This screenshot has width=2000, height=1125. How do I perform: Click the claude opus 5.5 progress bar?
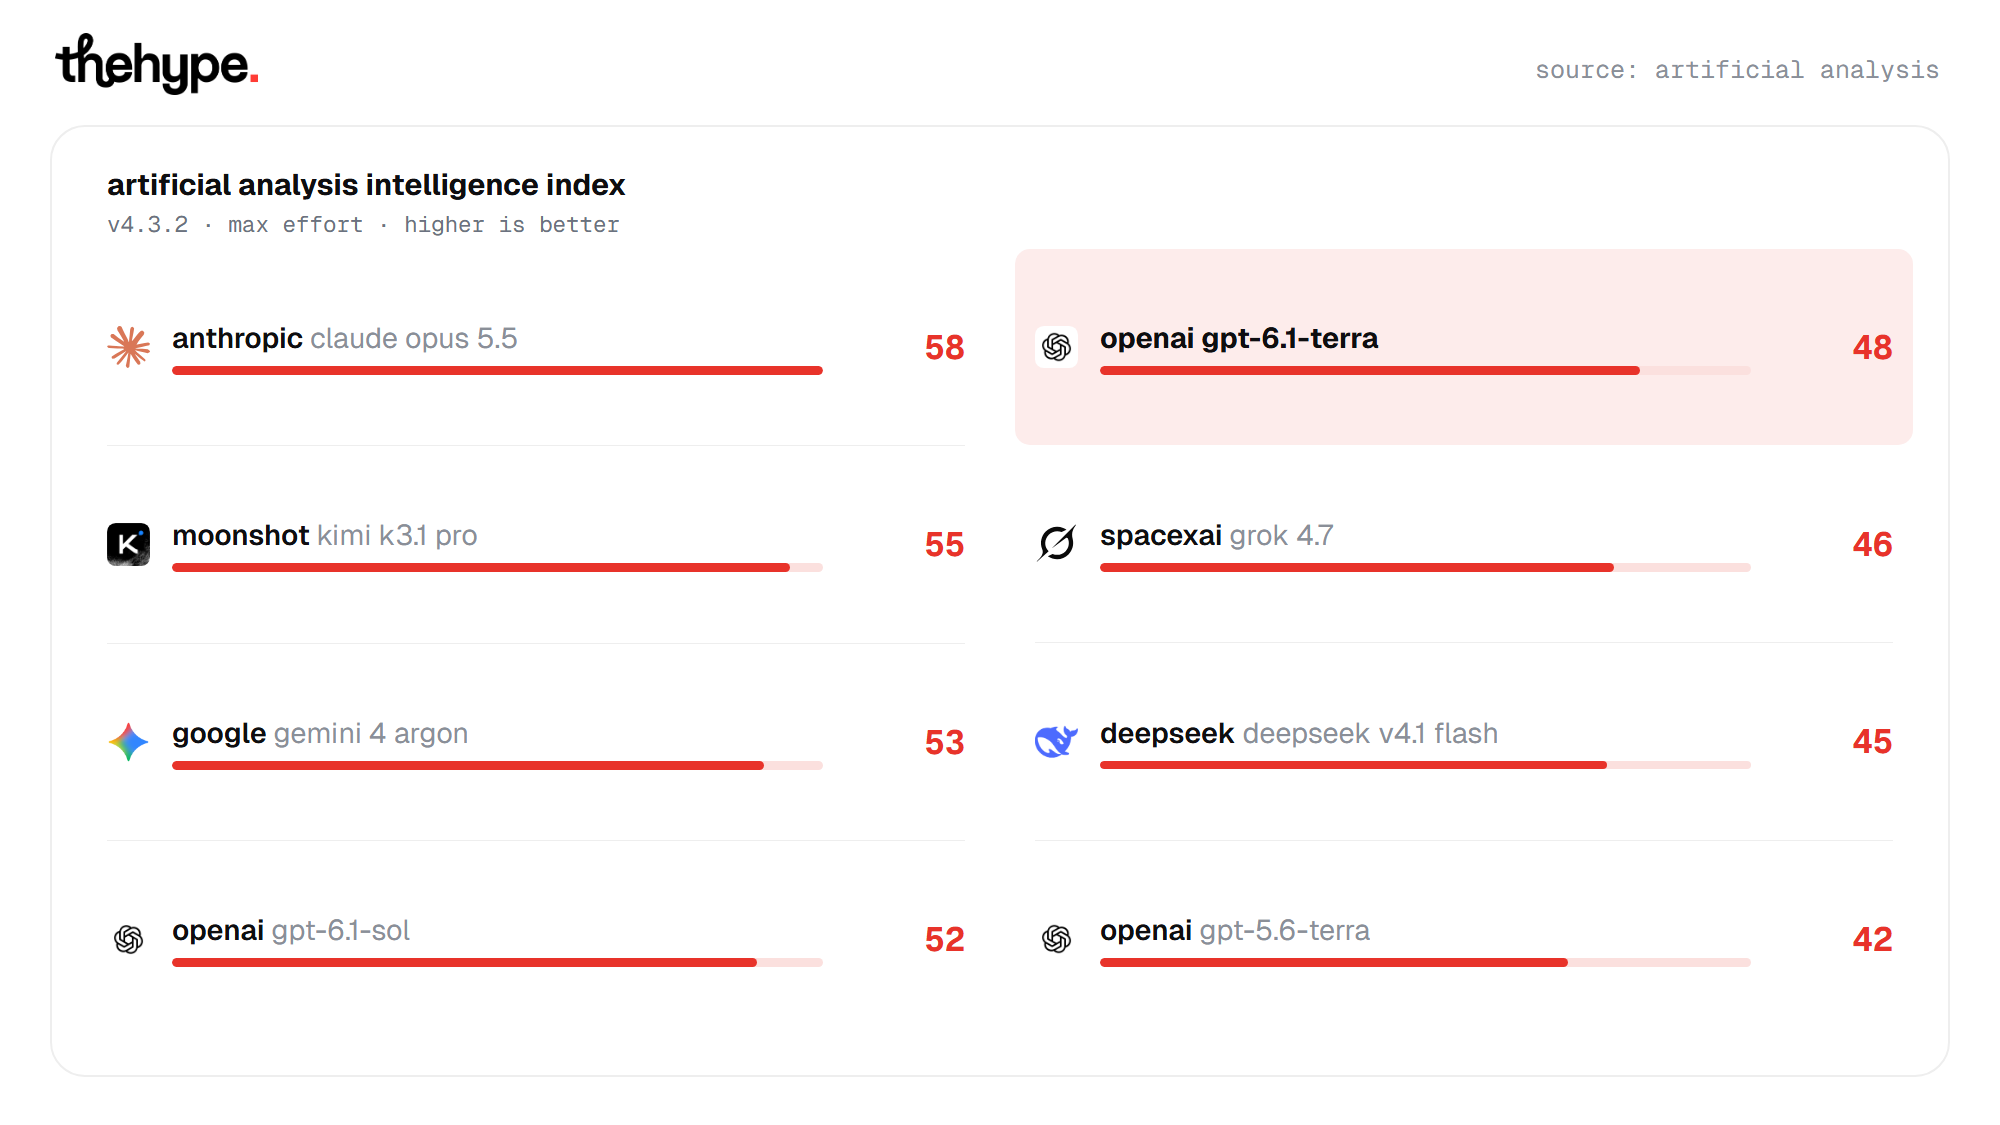(x=497, y=371)
